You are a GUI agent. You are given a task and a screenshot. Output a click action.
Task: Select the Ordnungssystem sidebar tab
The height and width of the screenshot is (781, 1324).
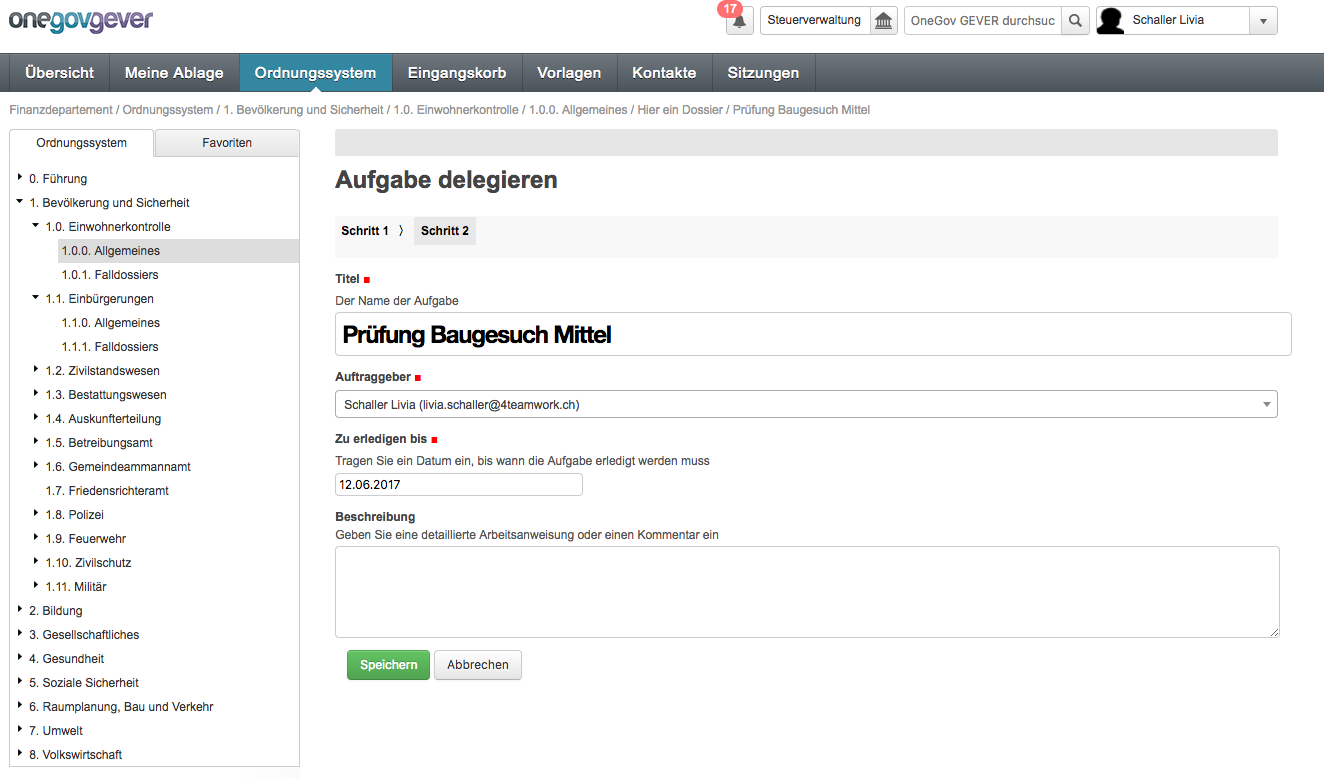[81, 143]
